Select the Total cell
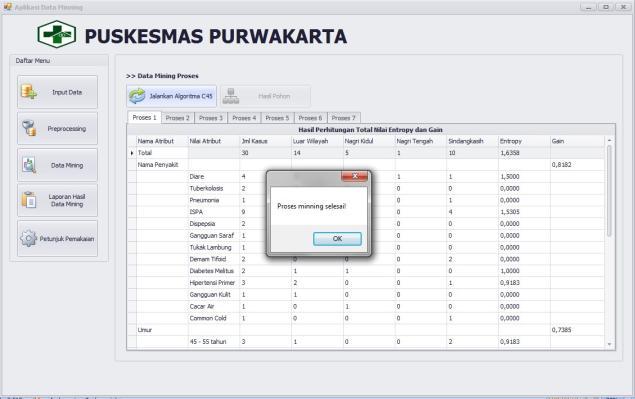Viewport: 635px width, 399px height. point(162,153)
